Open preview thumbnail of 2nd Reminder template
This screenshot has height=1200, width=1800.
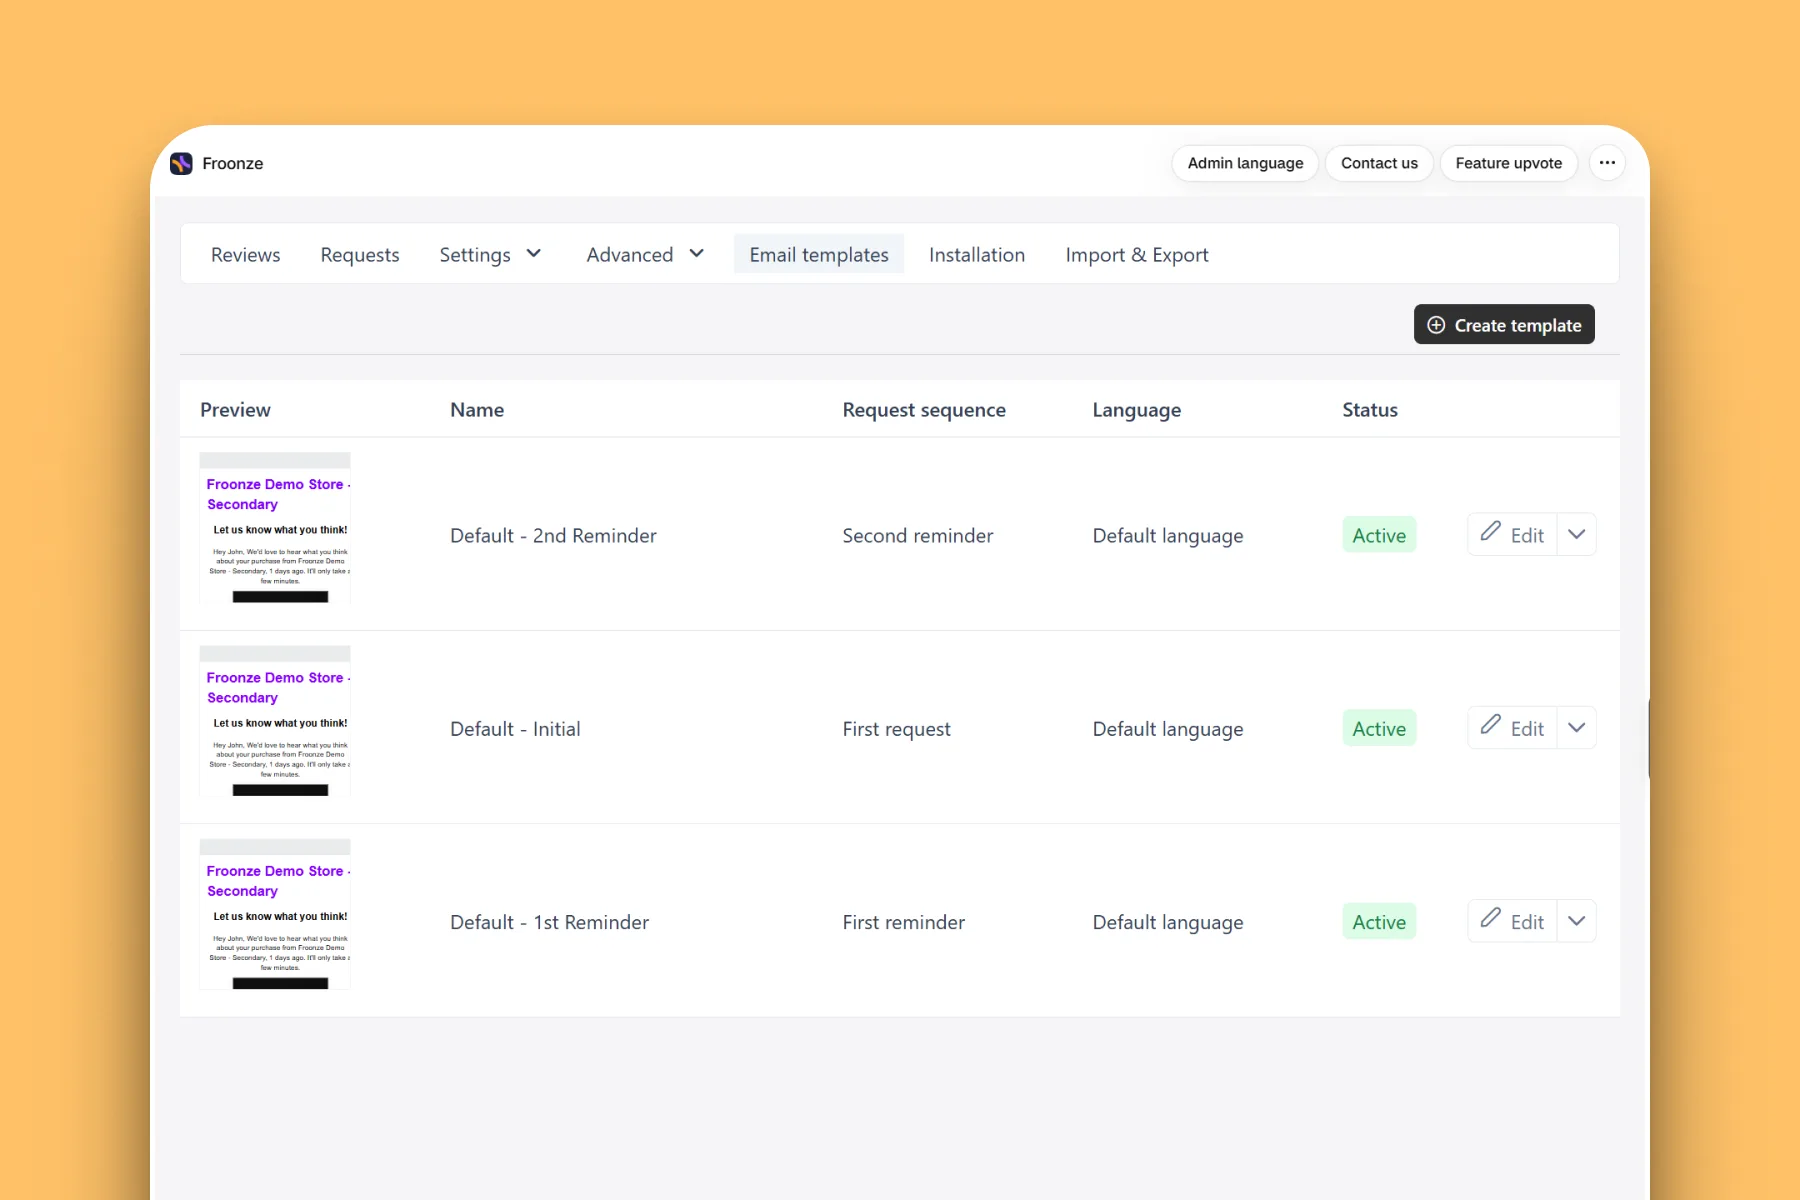pyautogui.click(x=275, y=528)
